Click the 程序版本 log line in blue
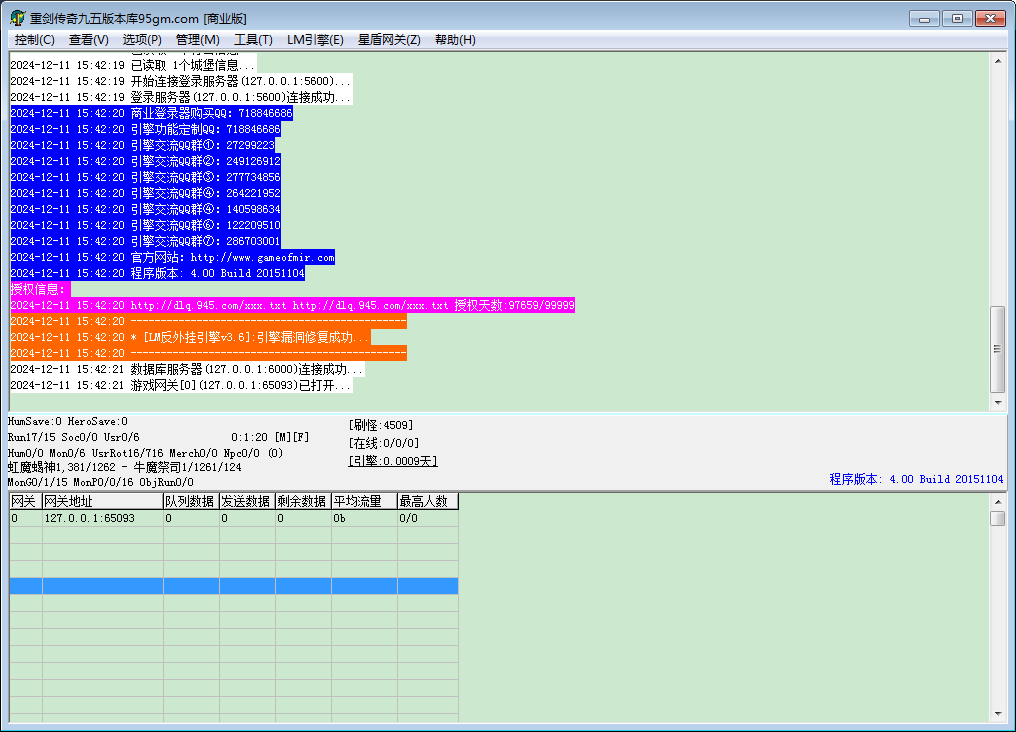The height and width of the screenshot is (732, 1016). [157, 273]
